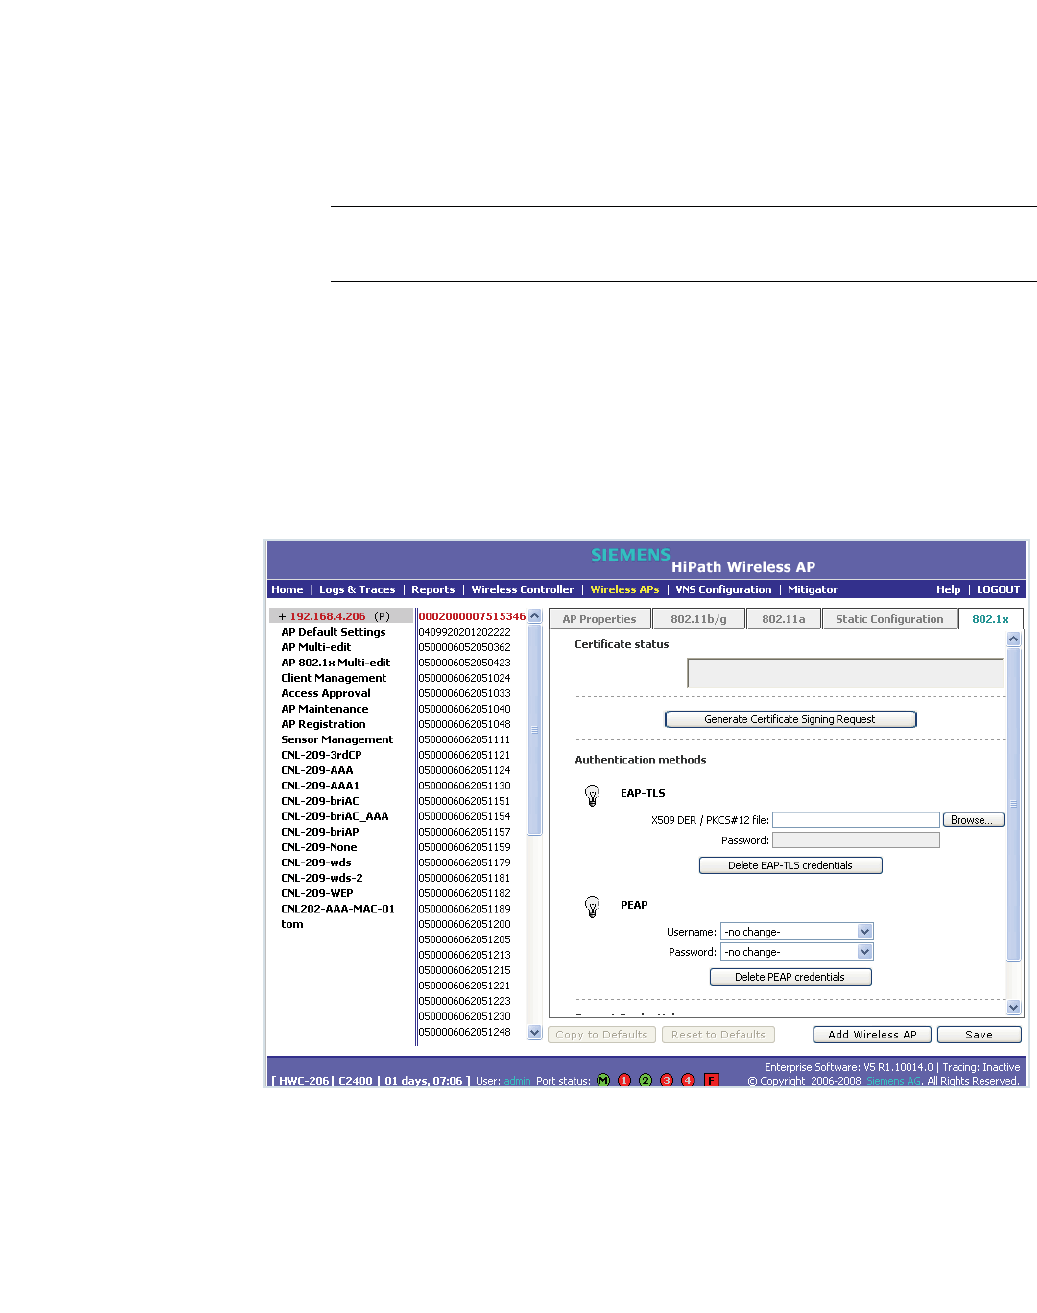
Task: Open the PEAP Username dropdown
Action: [x=865, y=932]
